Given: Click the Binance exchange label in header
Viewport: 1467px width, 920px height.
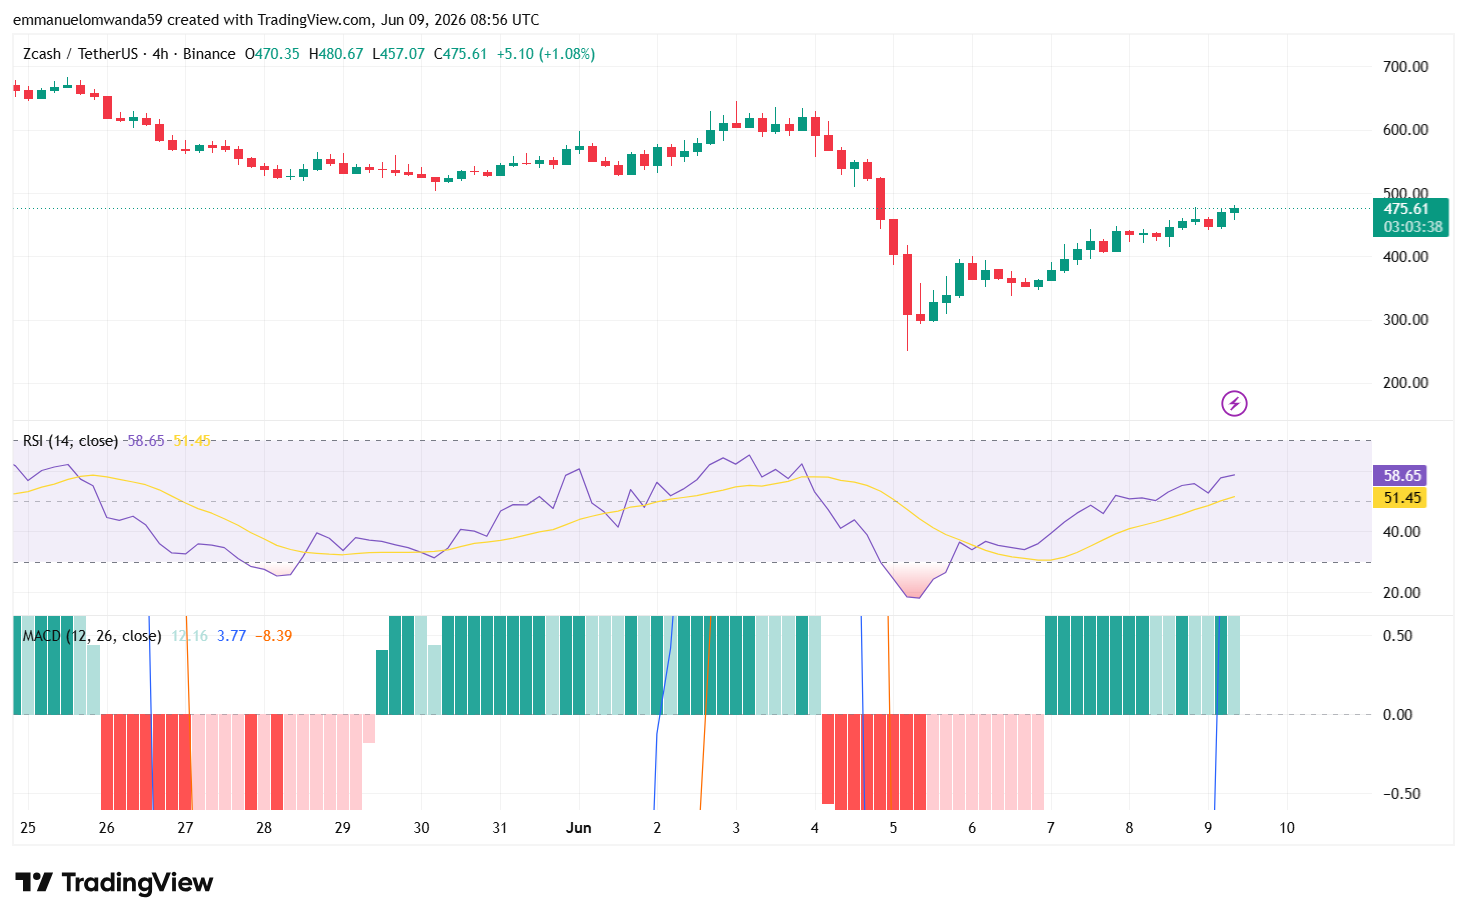Looking at the screenshot, I should (209, 54).
